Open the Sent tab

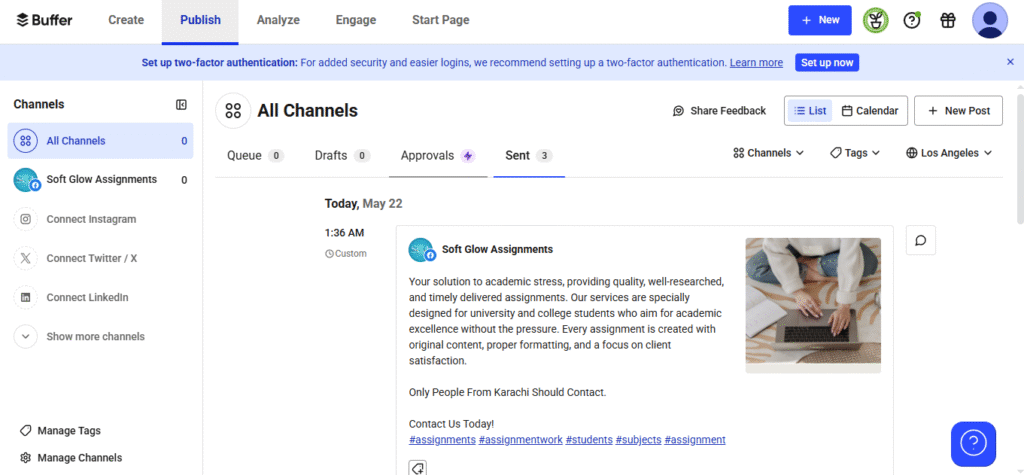(x=529, y=156)
